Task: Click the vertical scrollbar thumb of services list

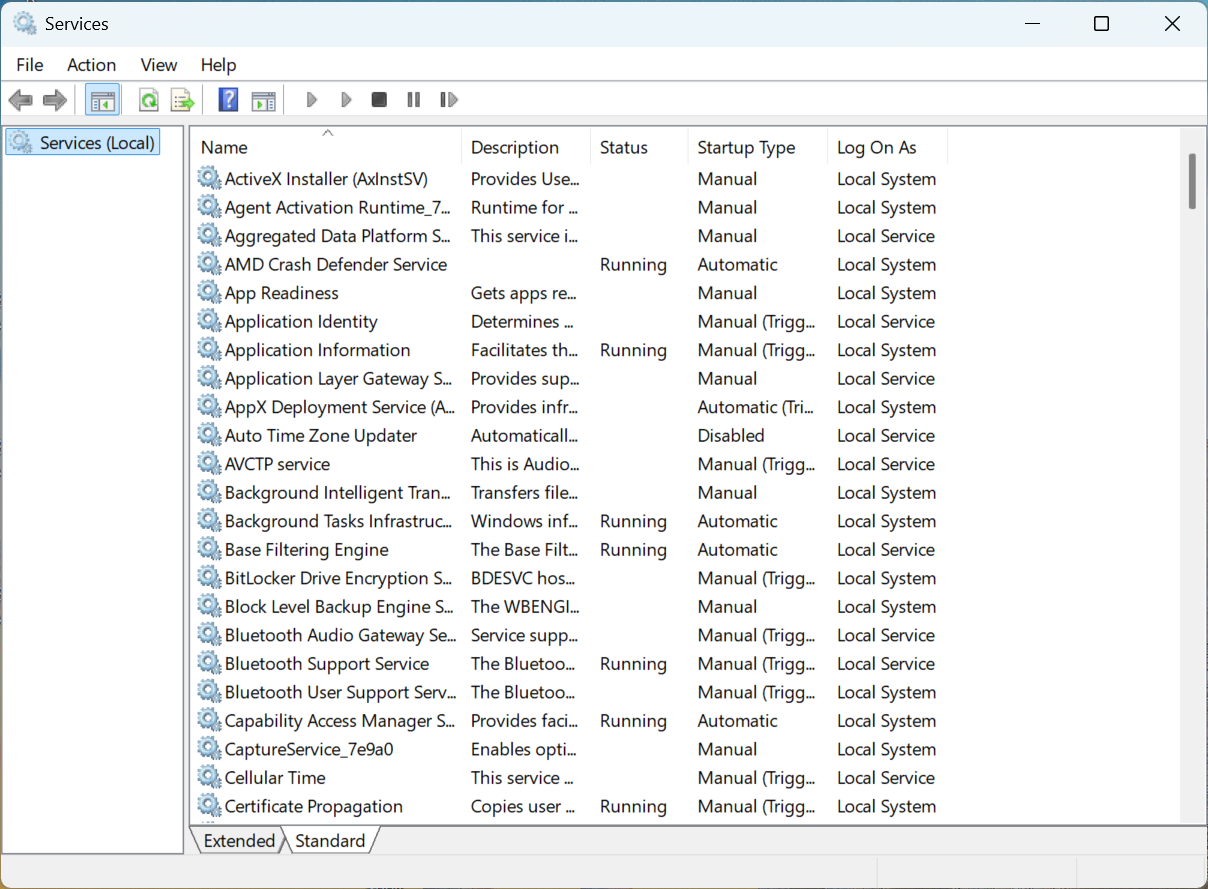Action: pos(1192,181)
